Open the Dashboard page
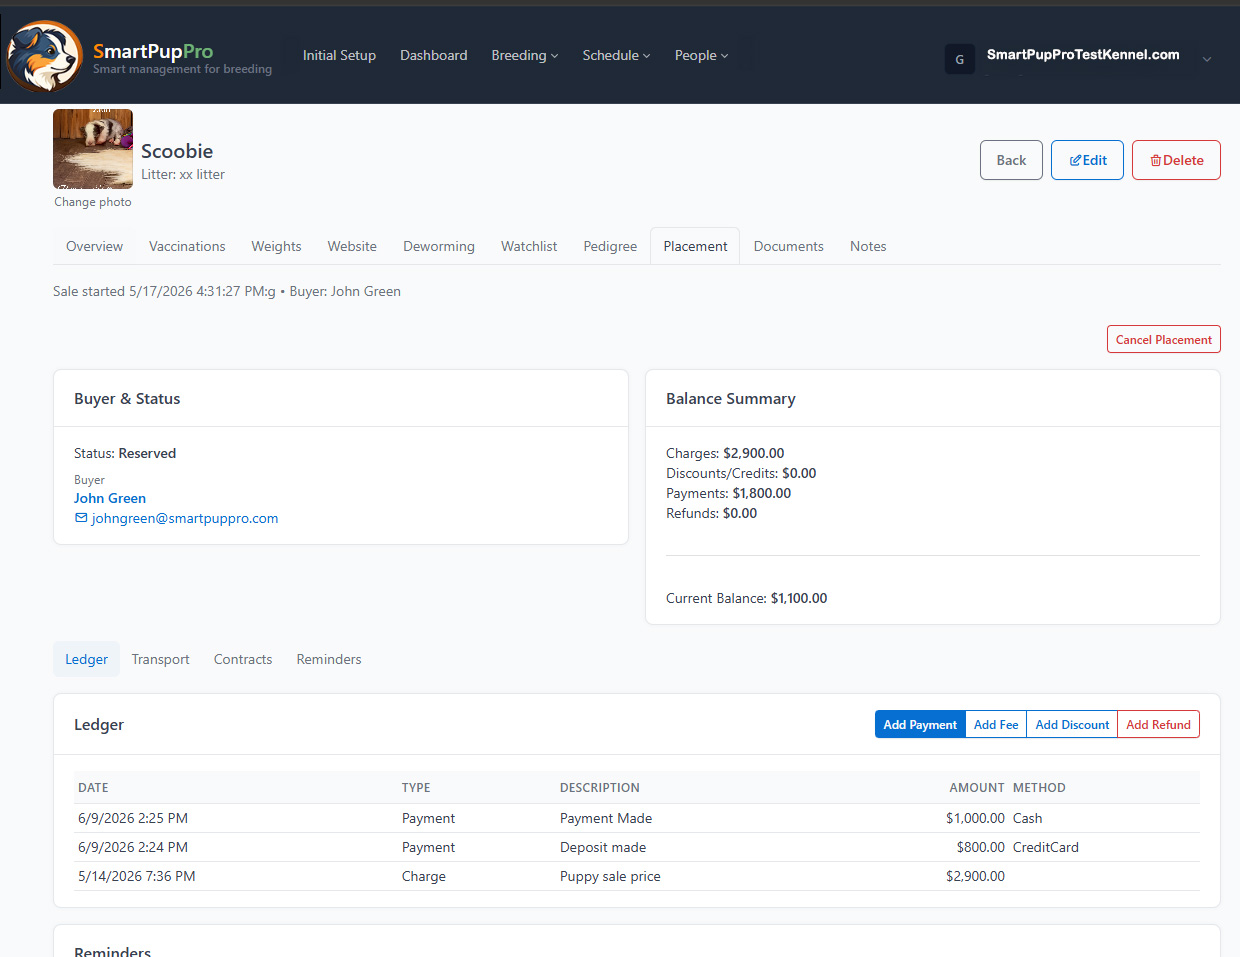The height and width of the screenshot is (957, 1240). 433,55
